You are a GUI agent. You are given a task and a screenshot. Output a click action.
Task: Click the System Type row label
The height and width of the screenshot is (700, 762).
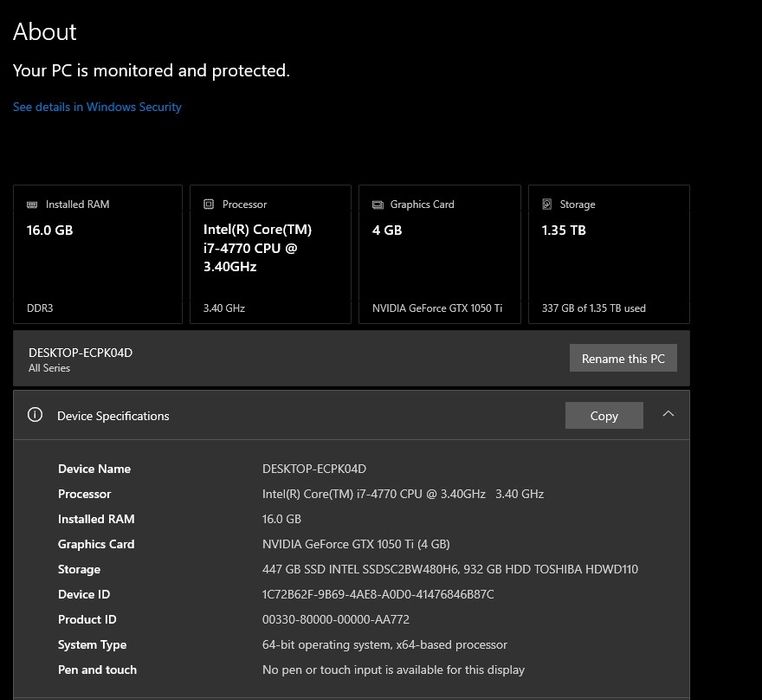point(92,645)
